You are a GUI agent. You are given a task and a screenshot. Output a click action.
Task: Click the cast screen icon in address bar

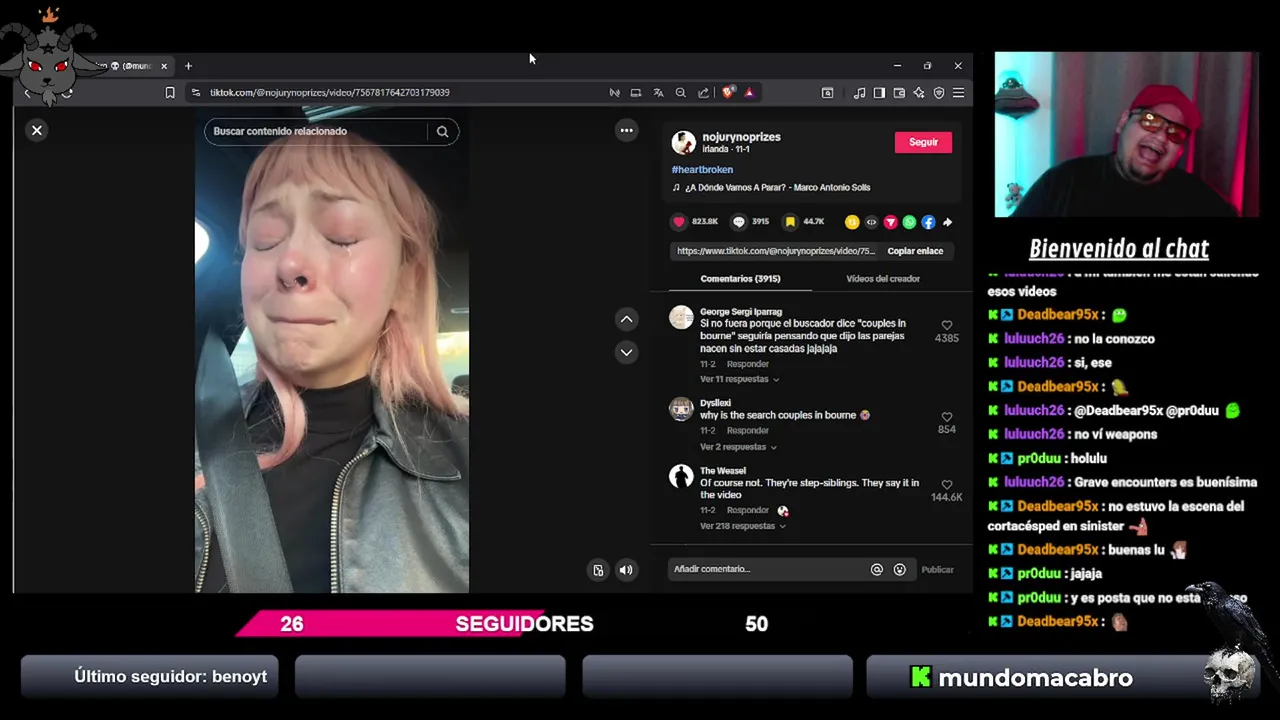(635, 92)
